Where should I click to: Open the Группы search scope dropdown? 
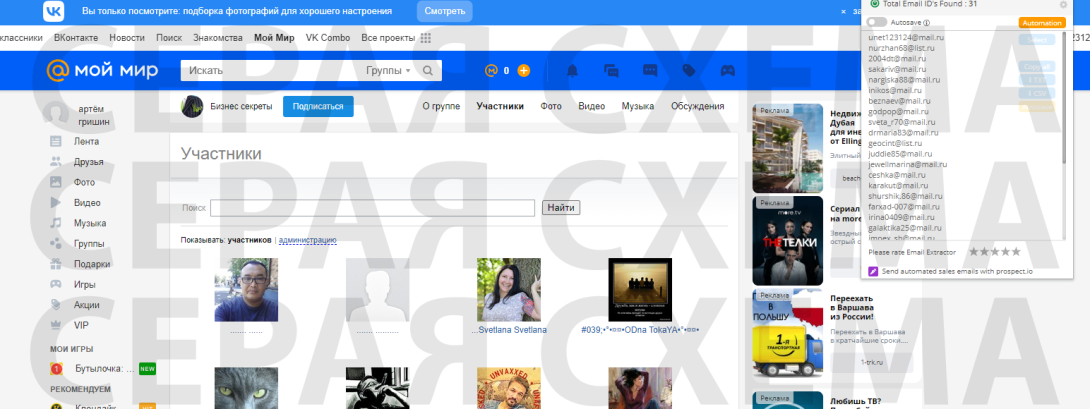(388, 70)
